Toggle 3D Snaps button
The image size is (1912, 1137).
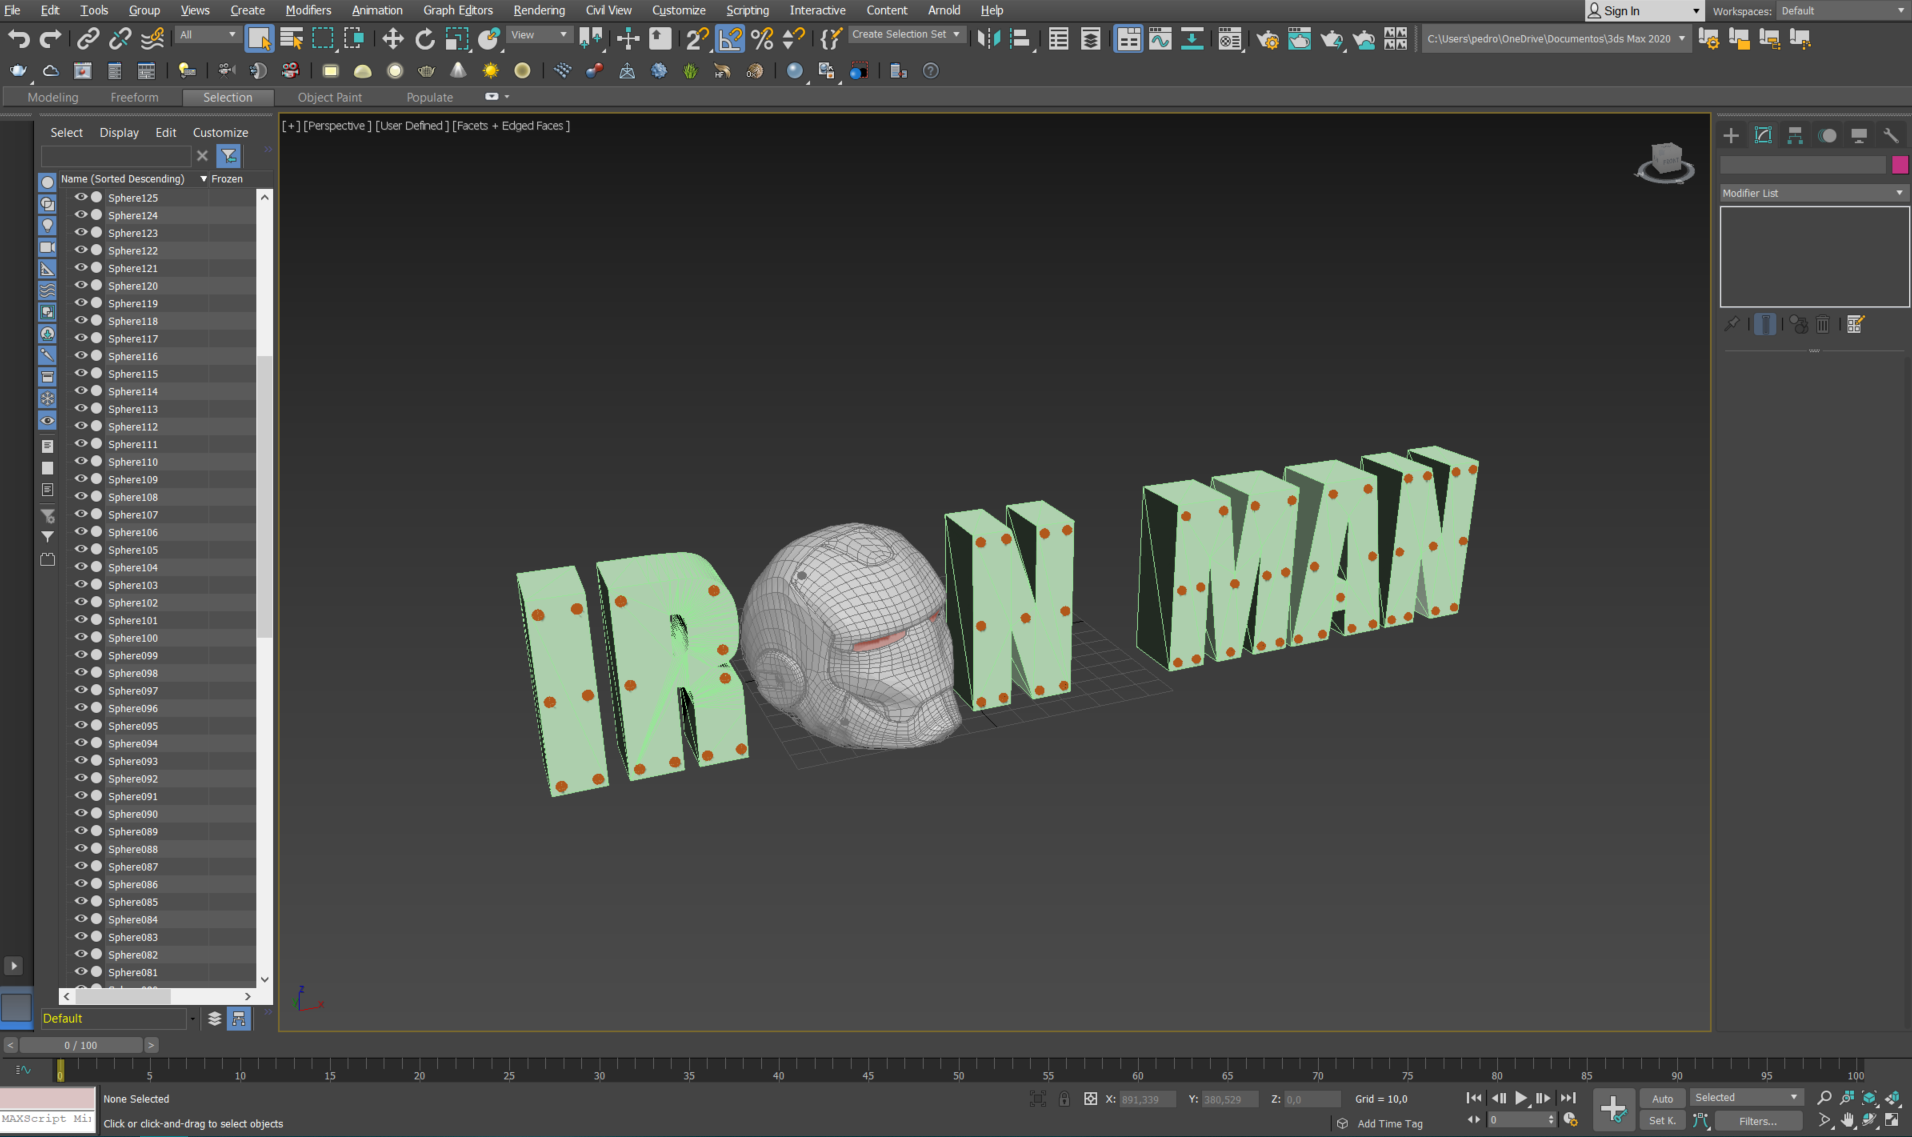698,39
